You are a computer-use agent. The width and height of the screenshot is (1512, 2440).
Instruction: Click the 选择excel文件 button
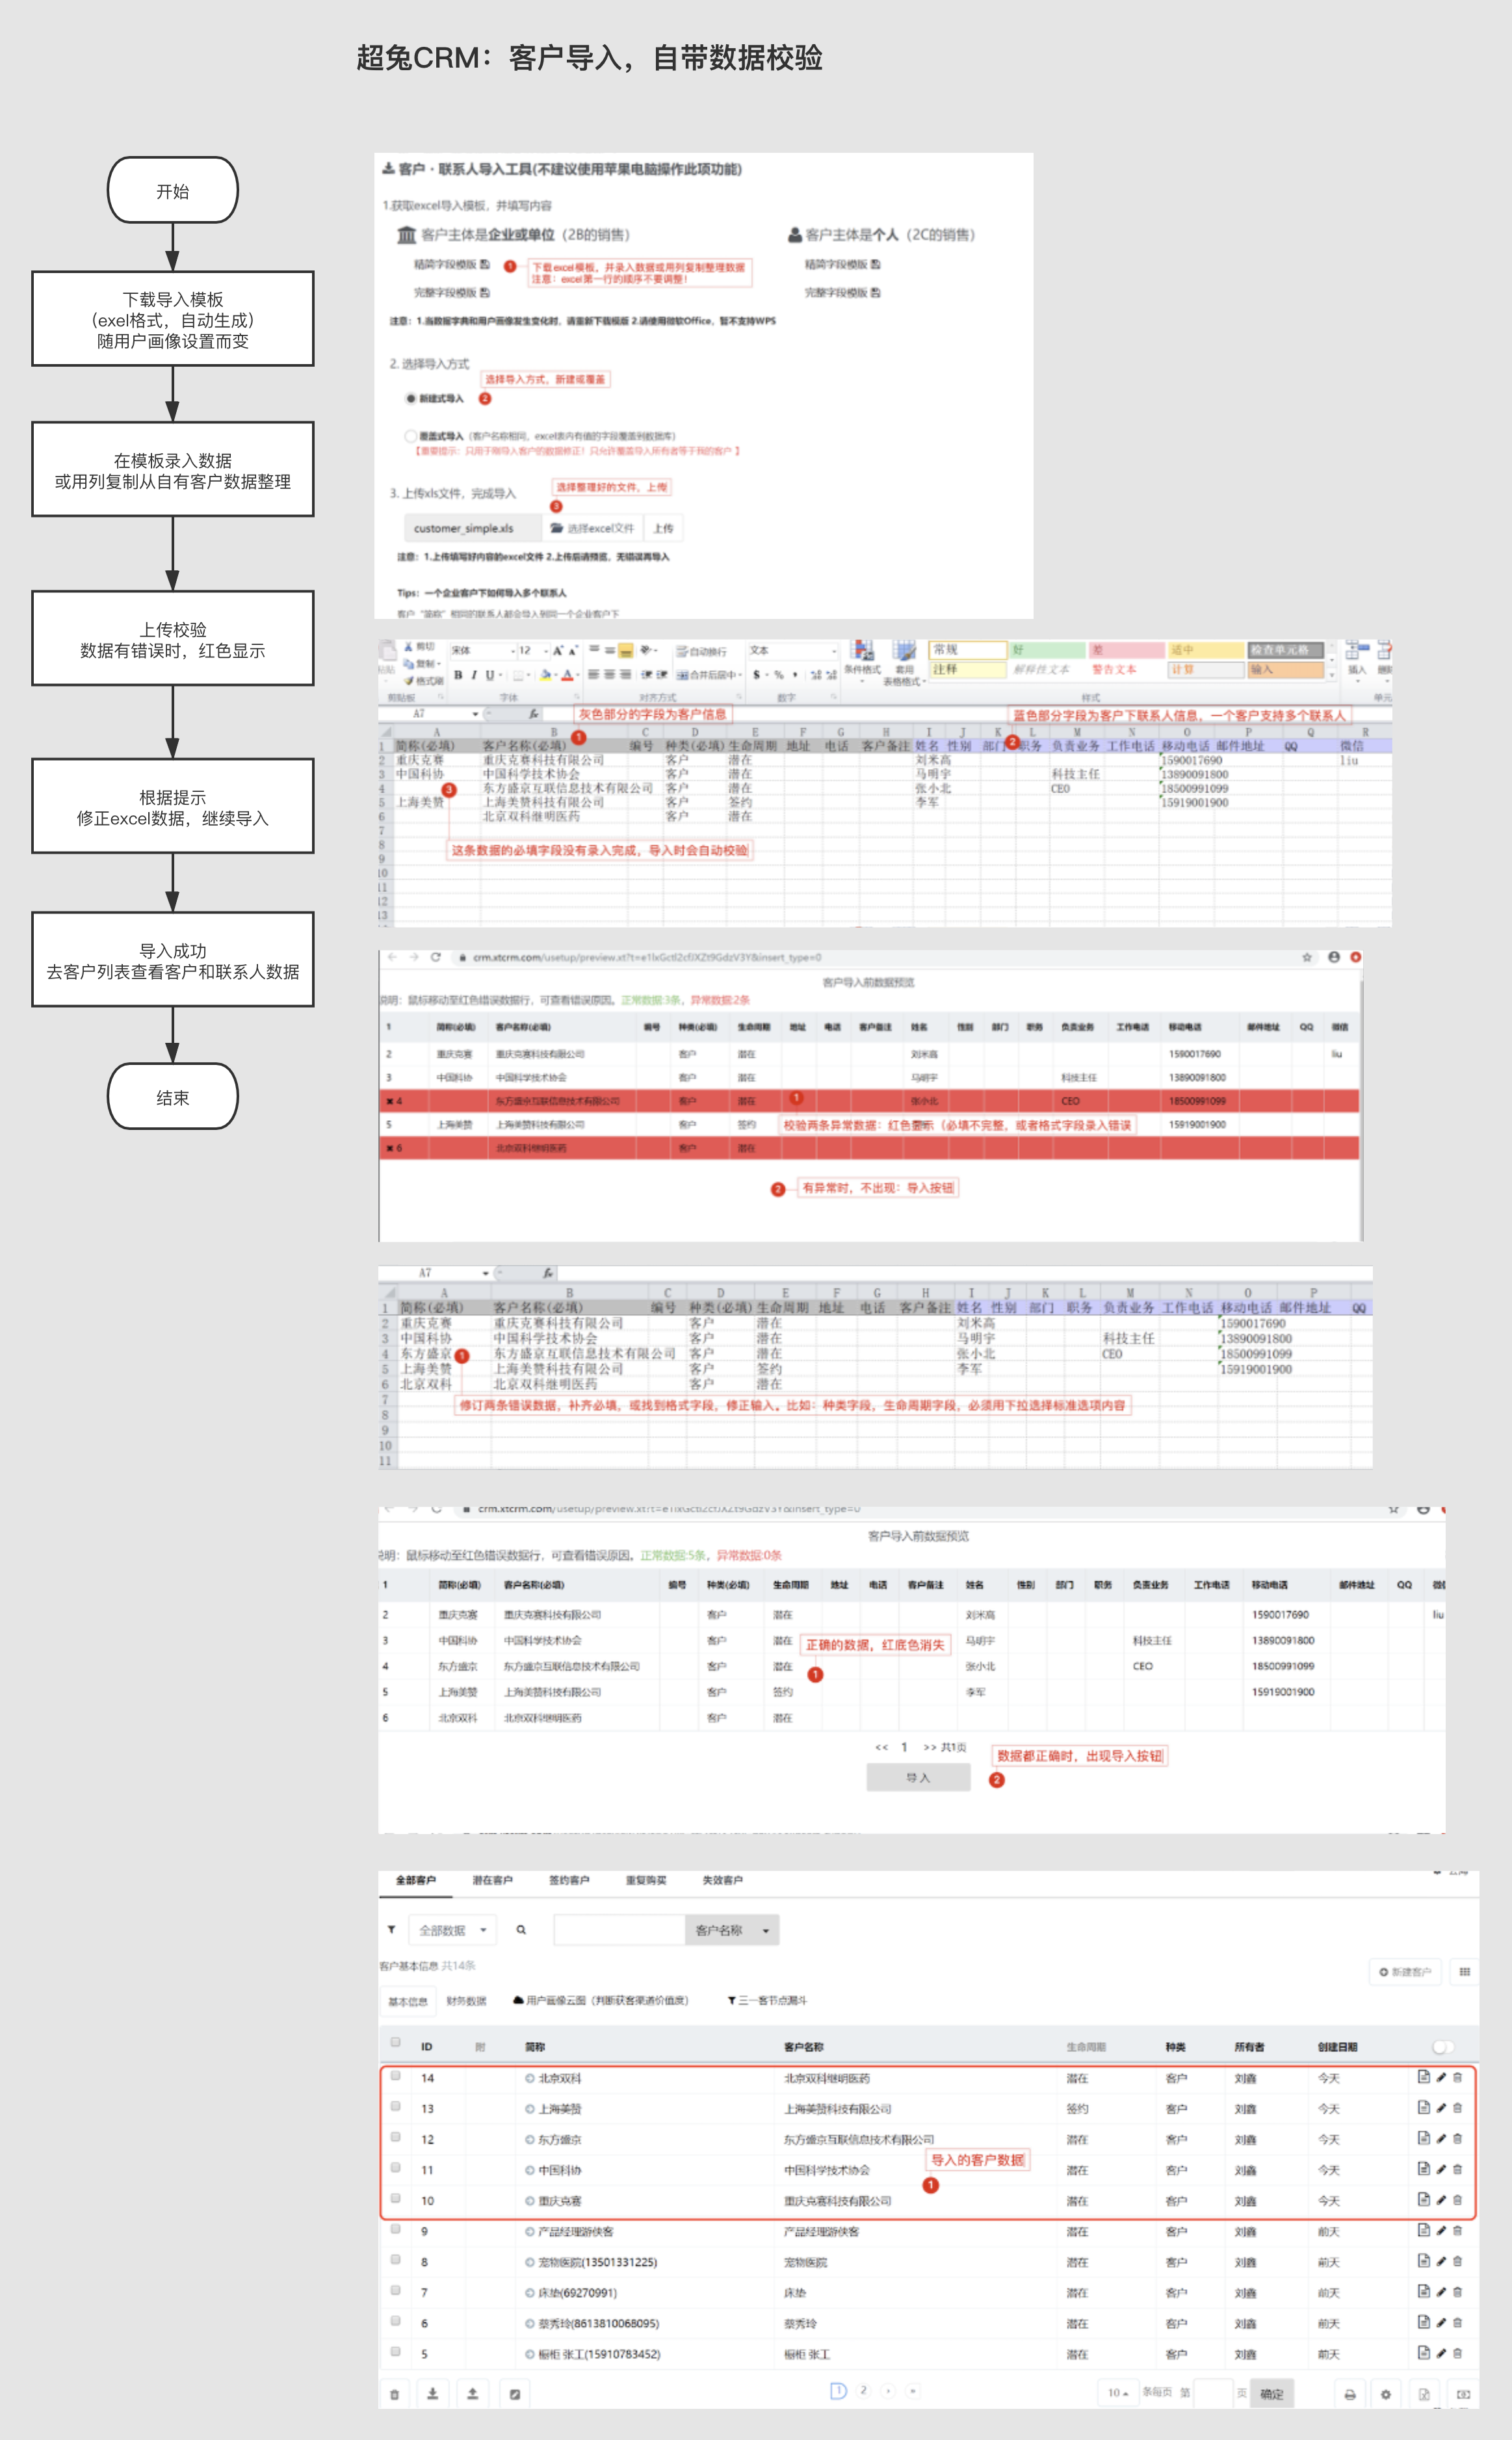[592, 528]
